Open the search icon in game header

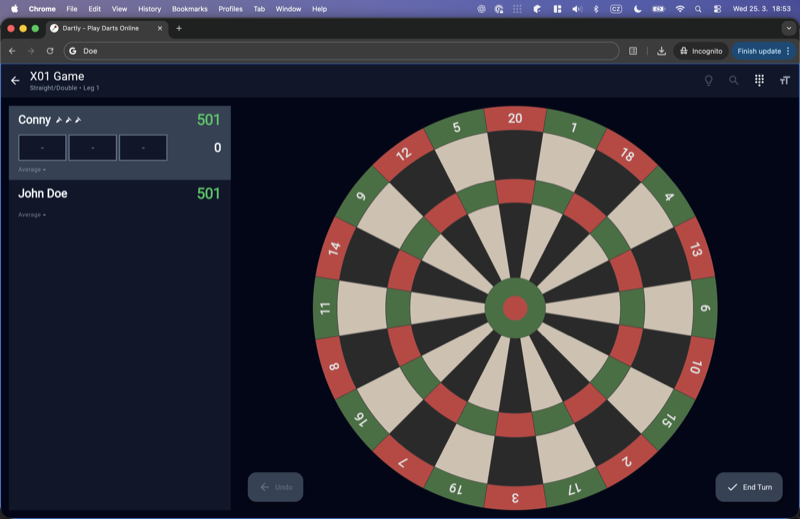[x=734, y=80]
